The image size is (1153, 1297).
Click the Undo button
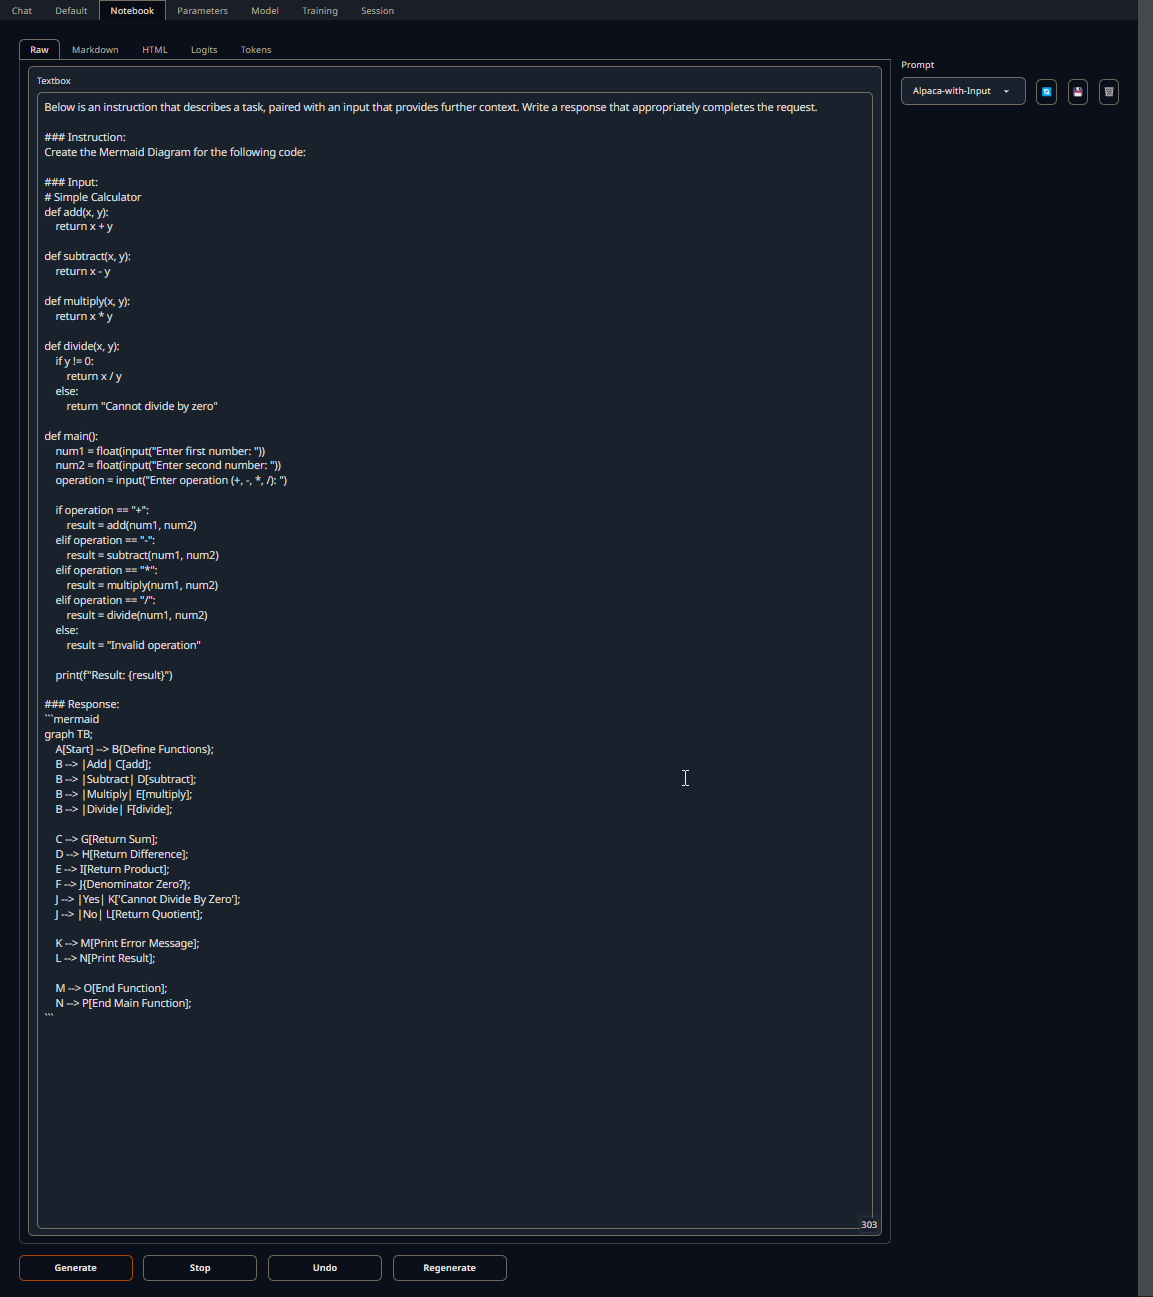(x=324, y=1267)
